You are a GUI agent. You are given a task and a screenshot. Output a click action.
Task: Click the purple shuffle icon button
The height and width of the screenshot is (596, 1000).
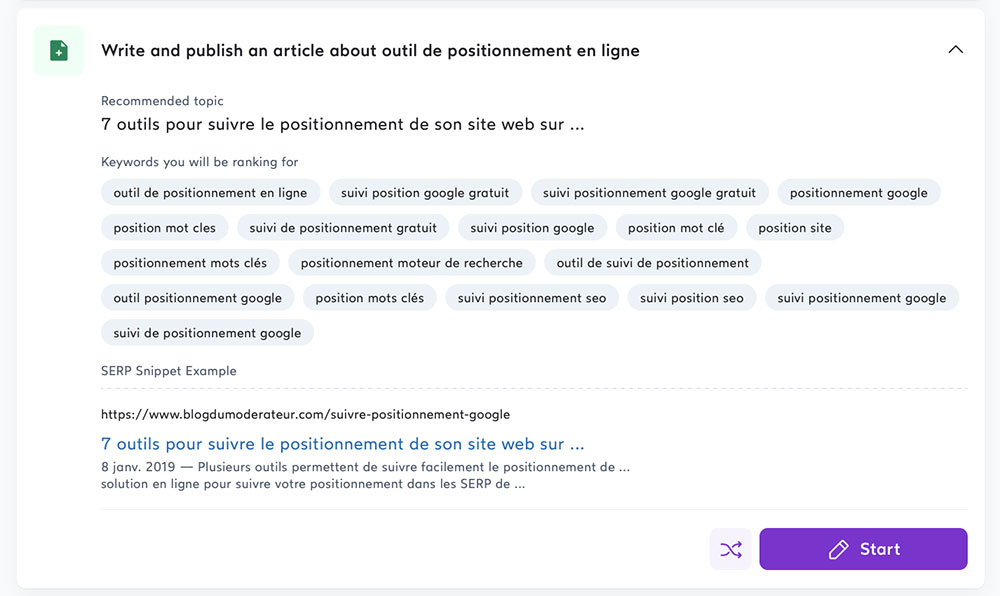730,549
